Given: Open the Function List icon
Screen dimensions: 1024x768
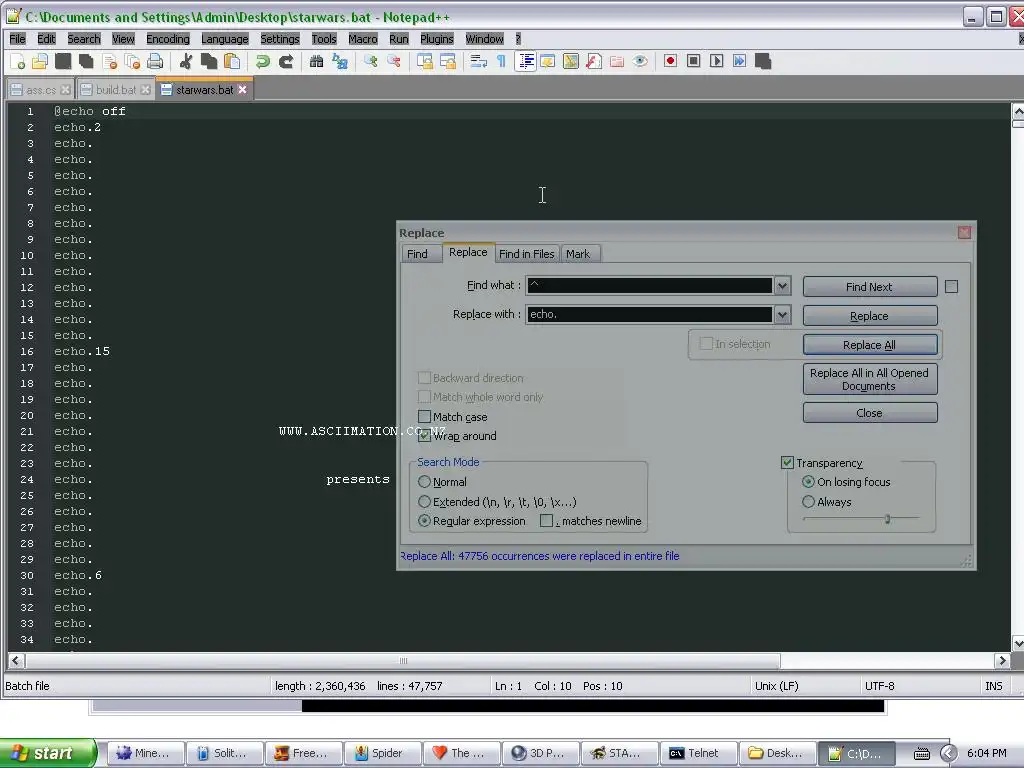Looking at the screenshot, I should pyautogui.click(x=594, y=61).
